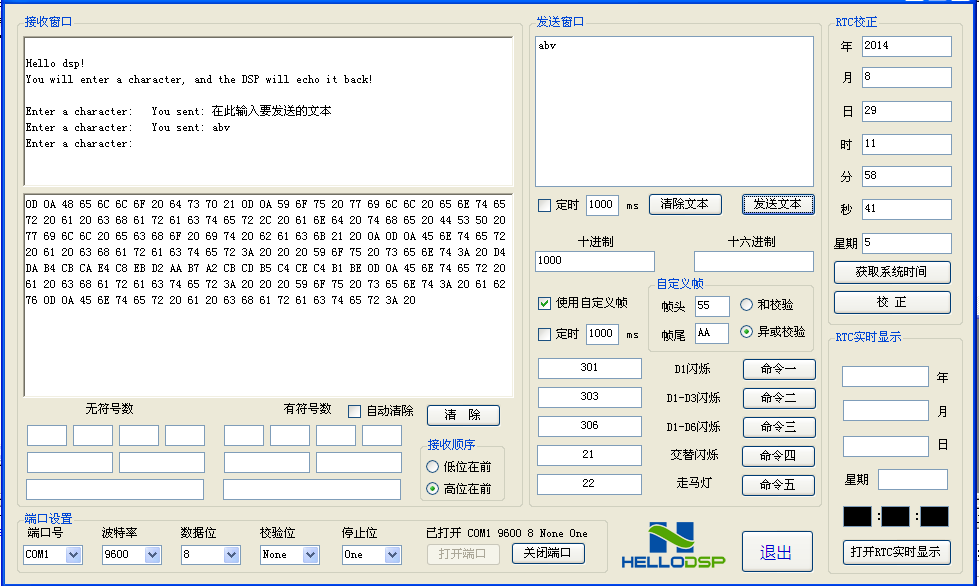Click the 分 field showing 58

(907, 176)
